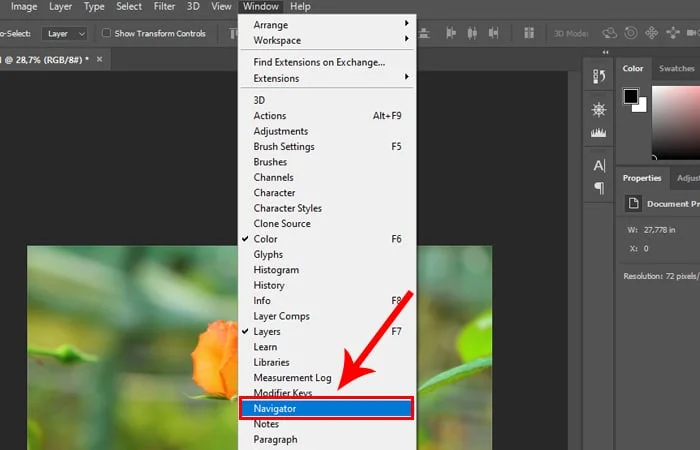The width and height of the screenshot is (700, 450).
Task: Click the width value 27,778 in
Action: click(659, 230)
